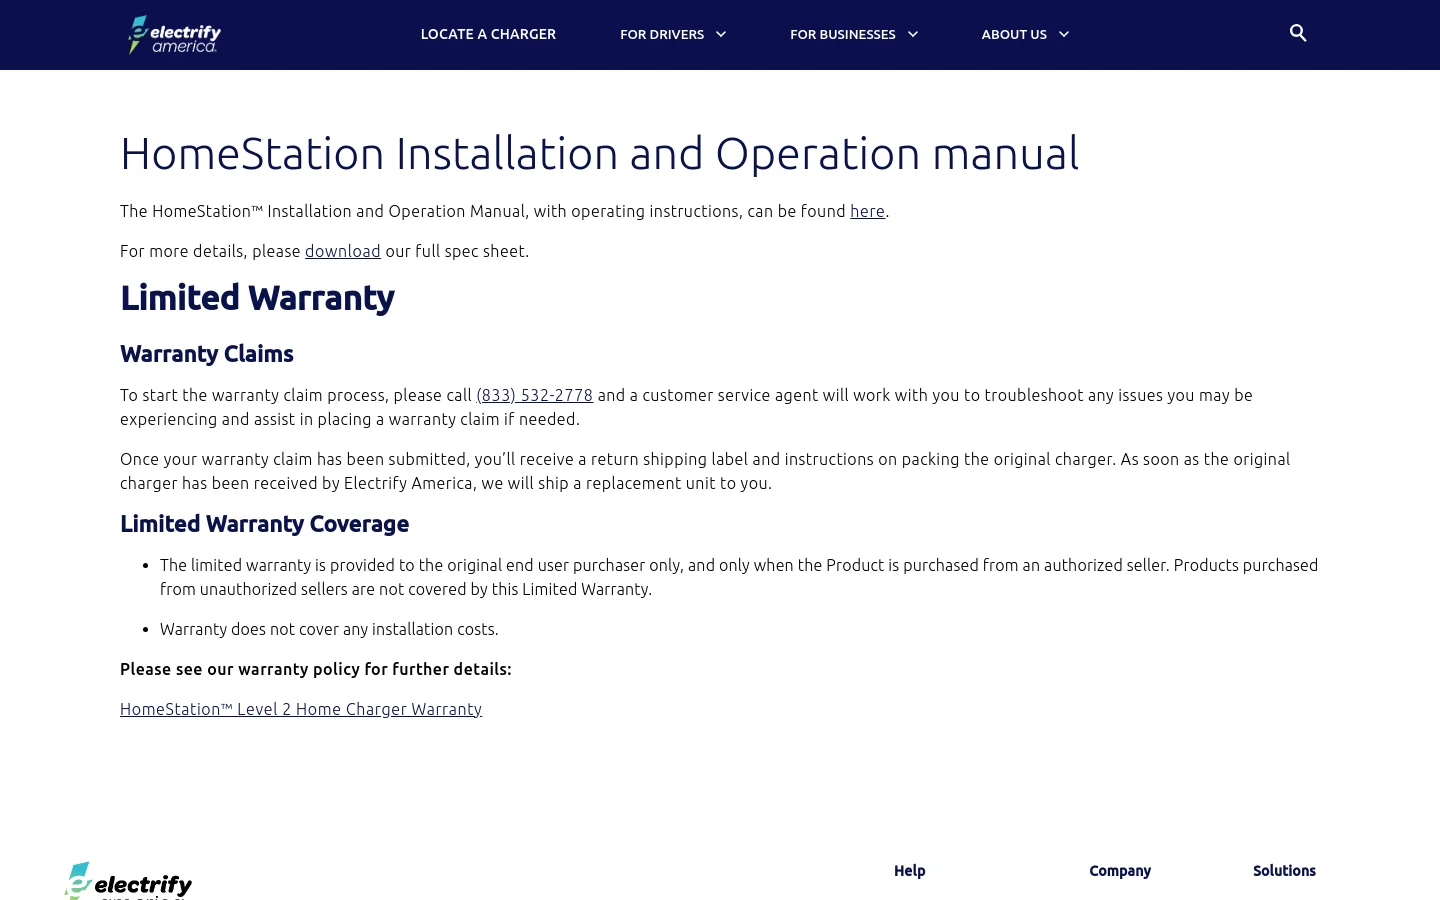Click the Solutions footer heading

[1284, 871]
